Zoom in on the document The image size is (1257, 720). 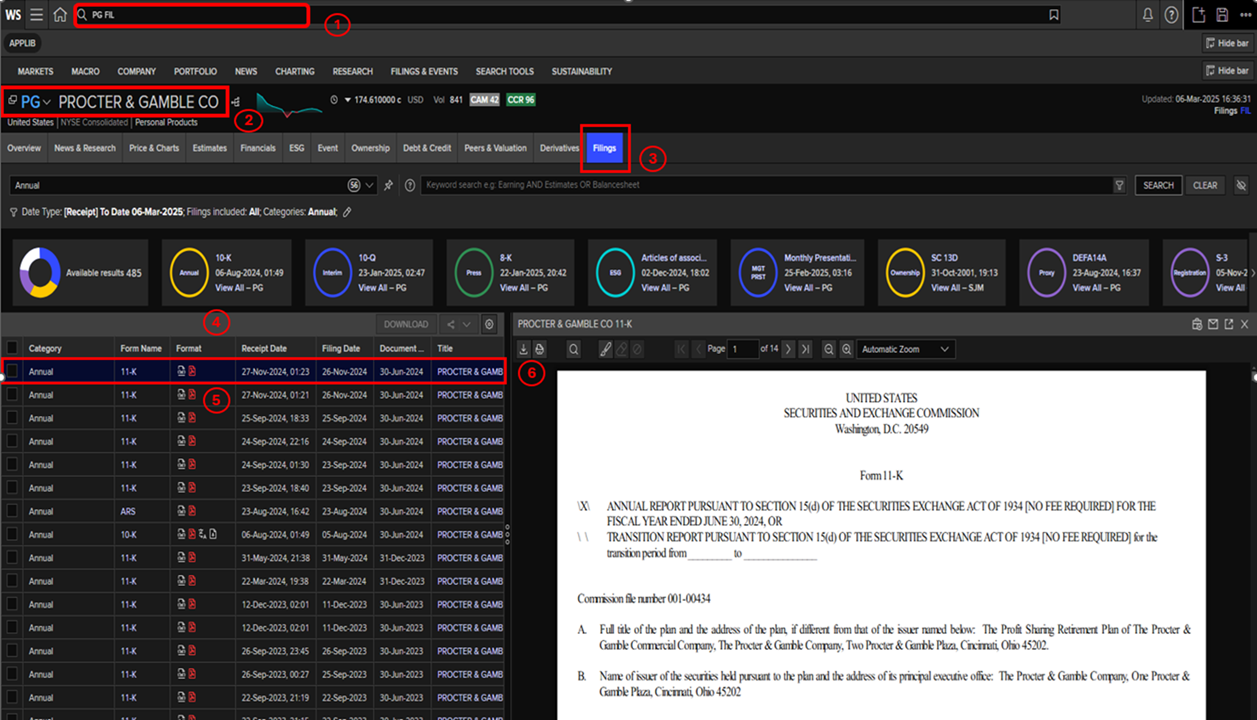[x=846, y=349]
